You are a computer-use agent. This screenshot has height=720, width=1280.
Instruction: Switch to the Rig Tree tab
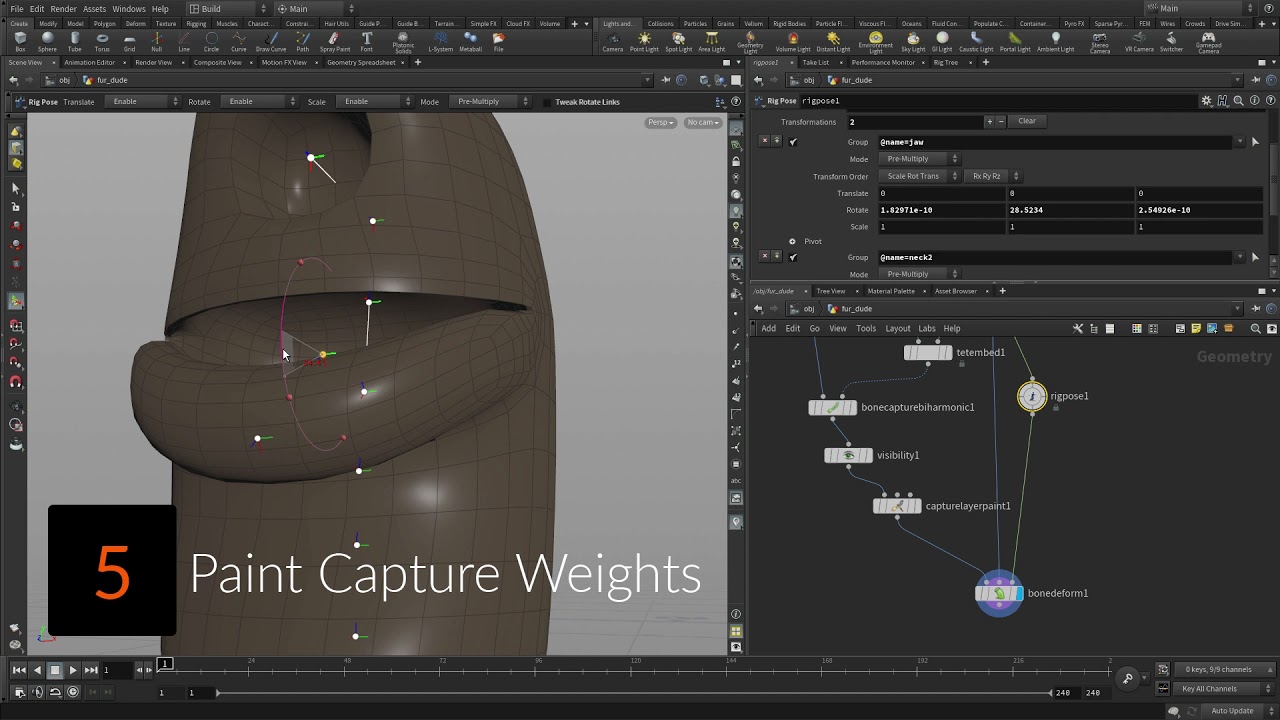(945, 62)
